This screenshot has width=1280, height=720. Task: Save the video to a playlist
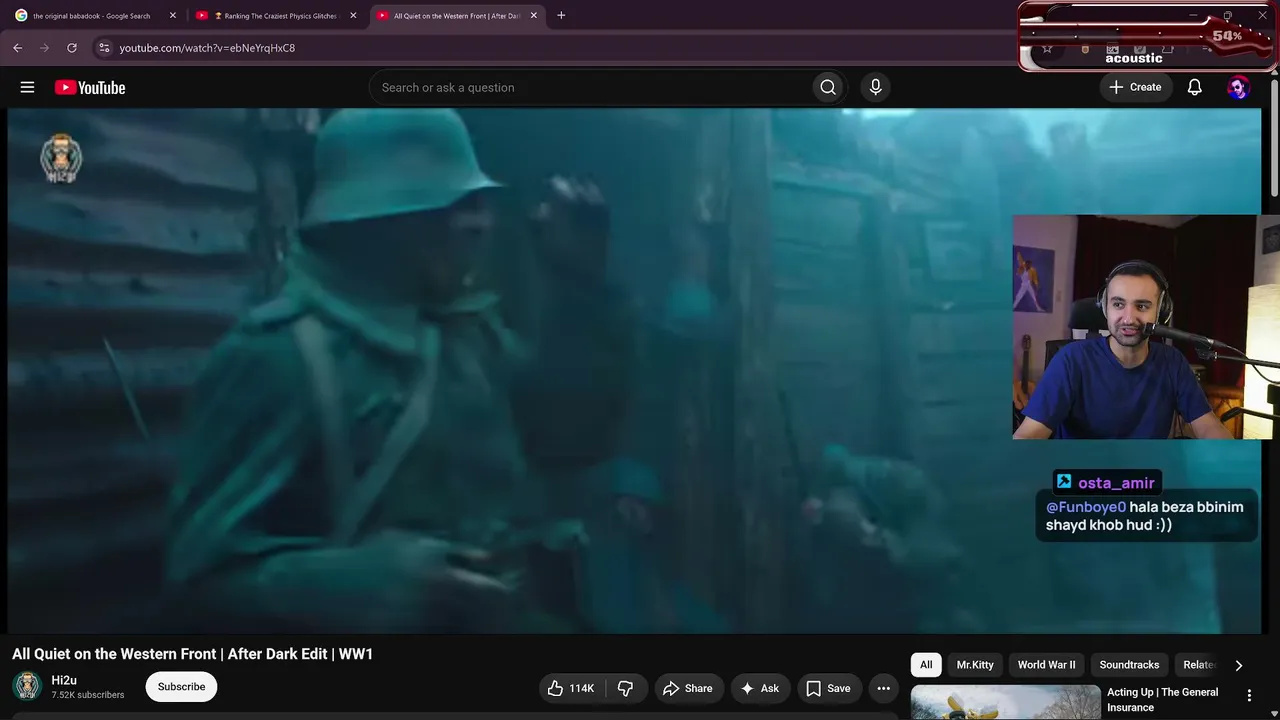(828, 688)
